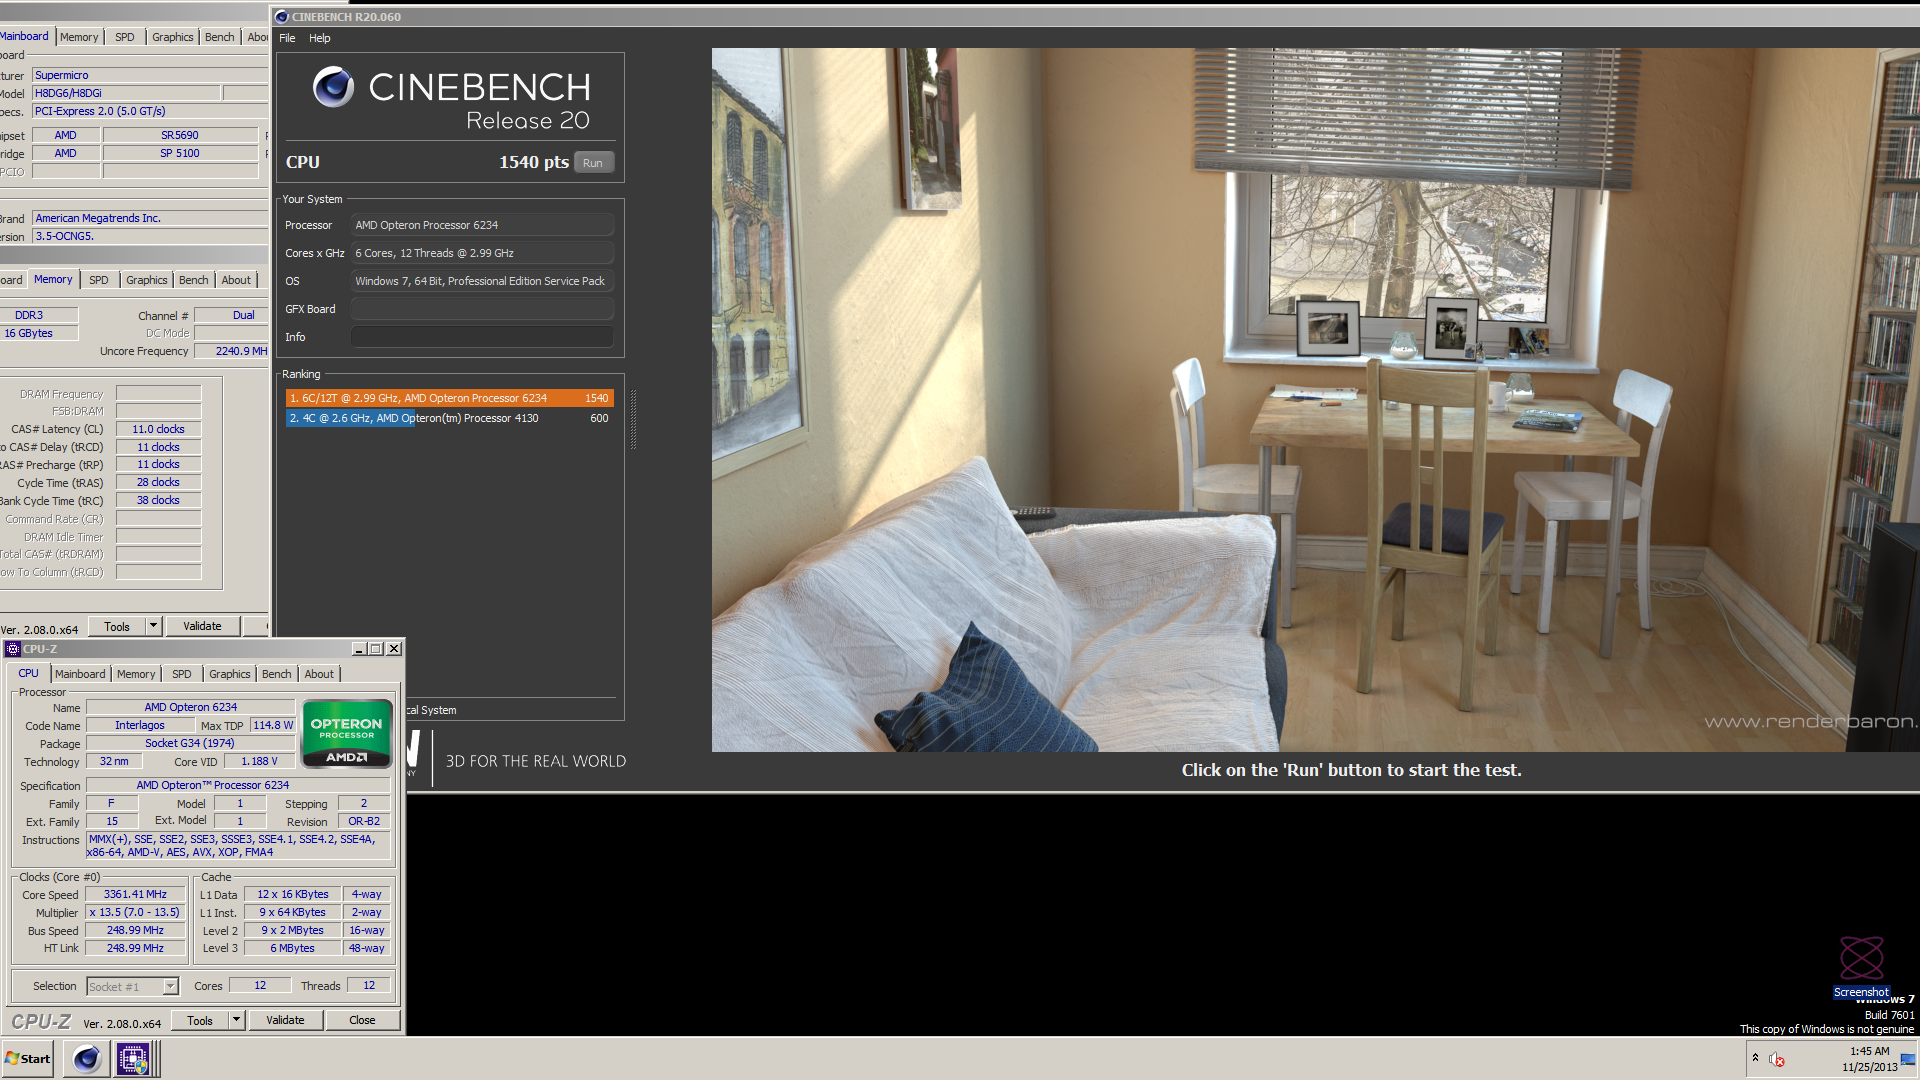The height and width of the screenshot is (1080, 1920).
Task: Click Validate button in middle Memory CPU-Z window
Action: pyautogui.click(x=202, y=626)
